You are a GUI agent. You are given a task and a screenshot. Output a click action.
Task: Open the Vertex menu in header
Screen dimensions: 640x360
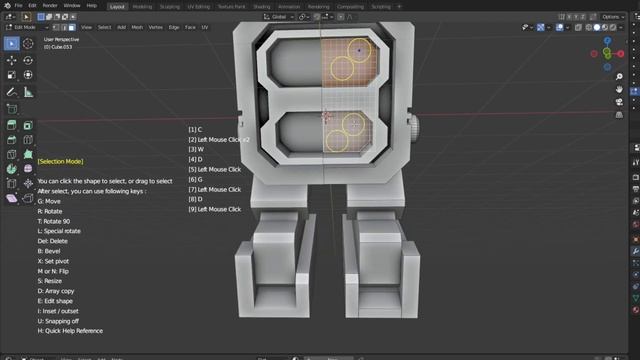click(156, 27)
